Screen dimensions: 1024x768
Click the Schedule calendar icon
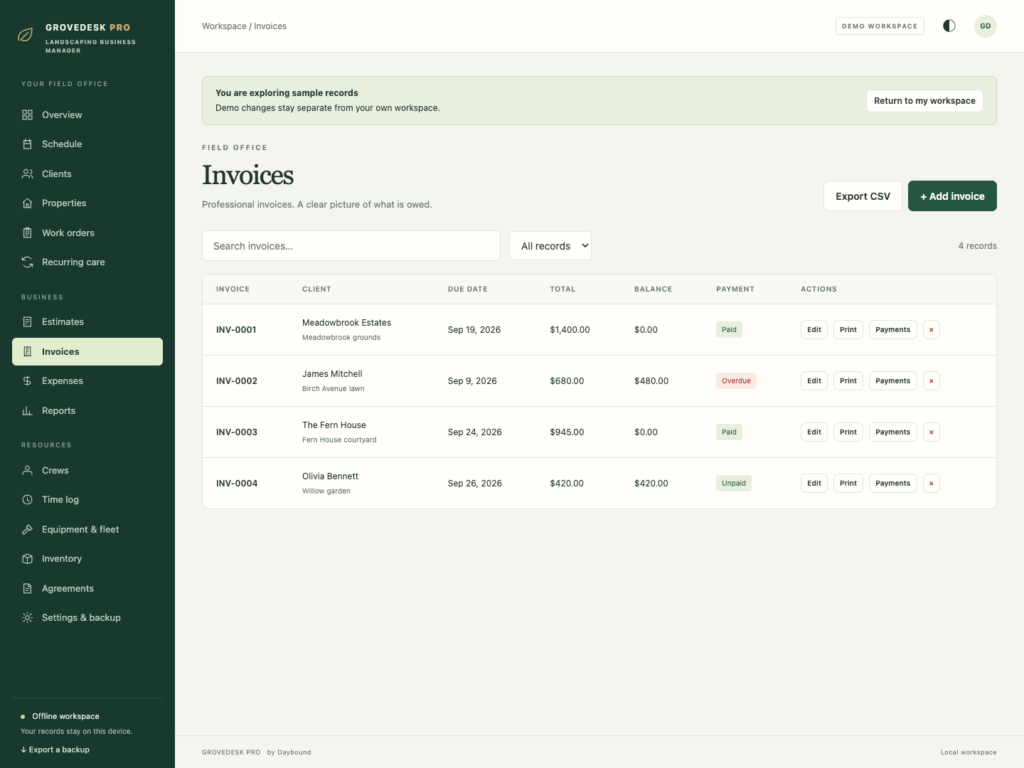27,144
